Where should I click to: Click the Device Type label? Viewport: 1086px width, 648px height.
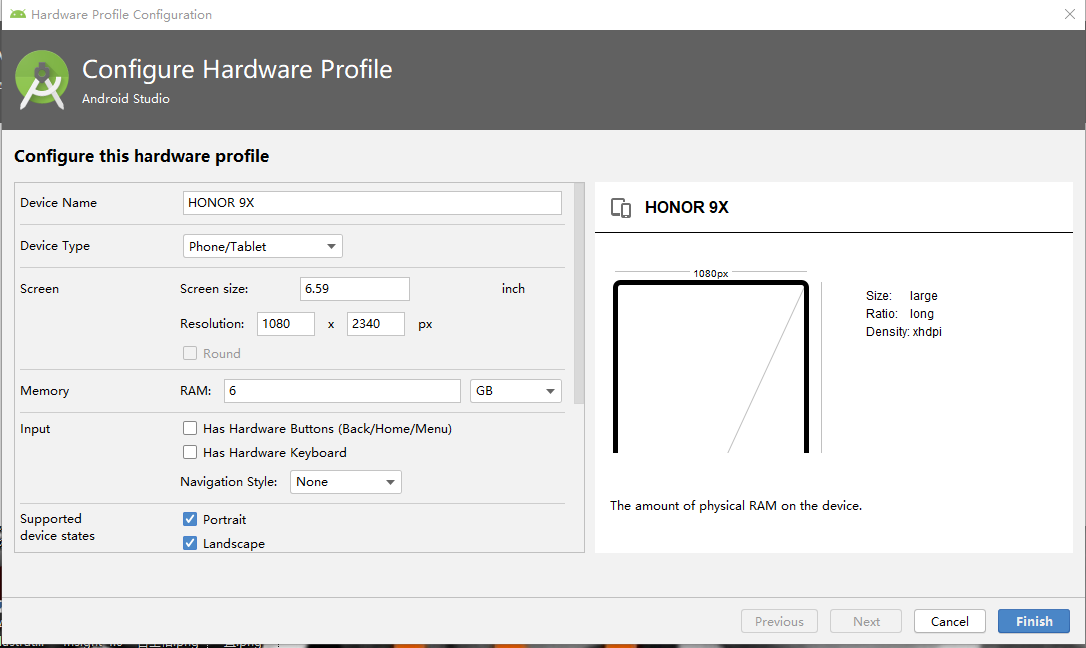tap(55, 246)
